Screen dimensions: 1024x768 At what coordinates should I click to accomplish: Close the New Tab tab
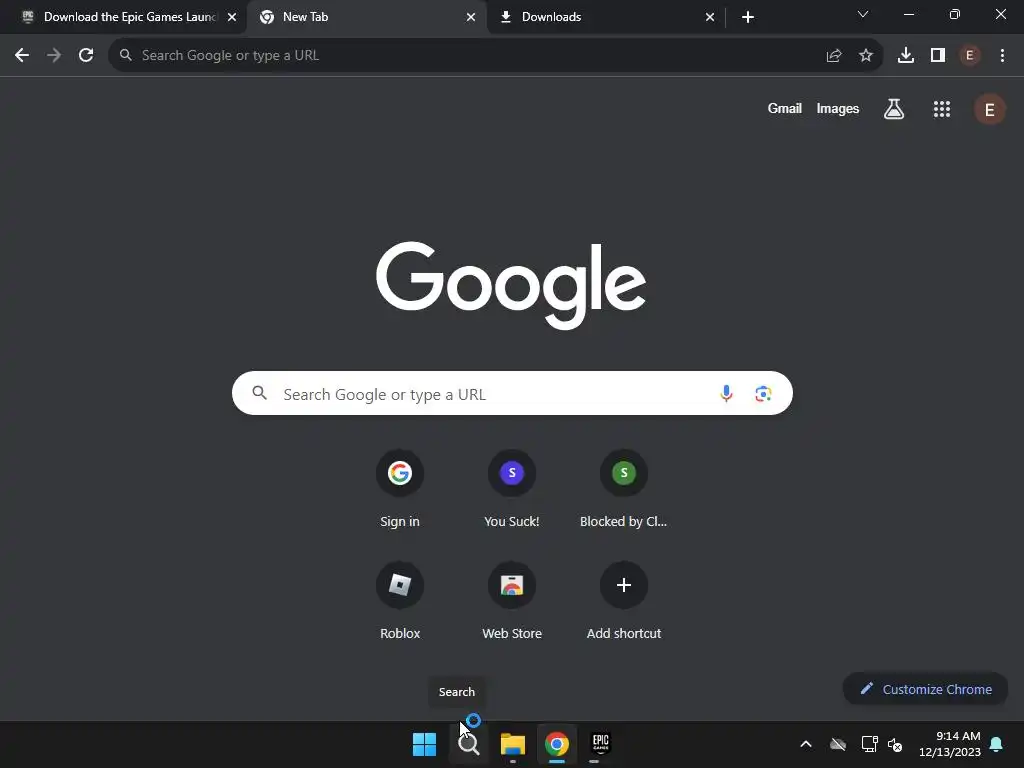point(471,17)
